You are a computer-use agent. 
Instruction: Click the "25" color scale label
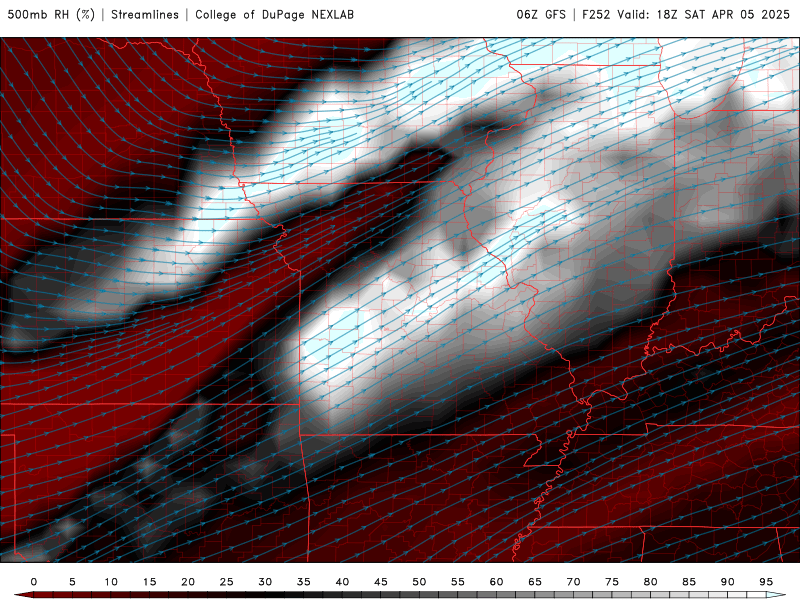coord(227,582)
